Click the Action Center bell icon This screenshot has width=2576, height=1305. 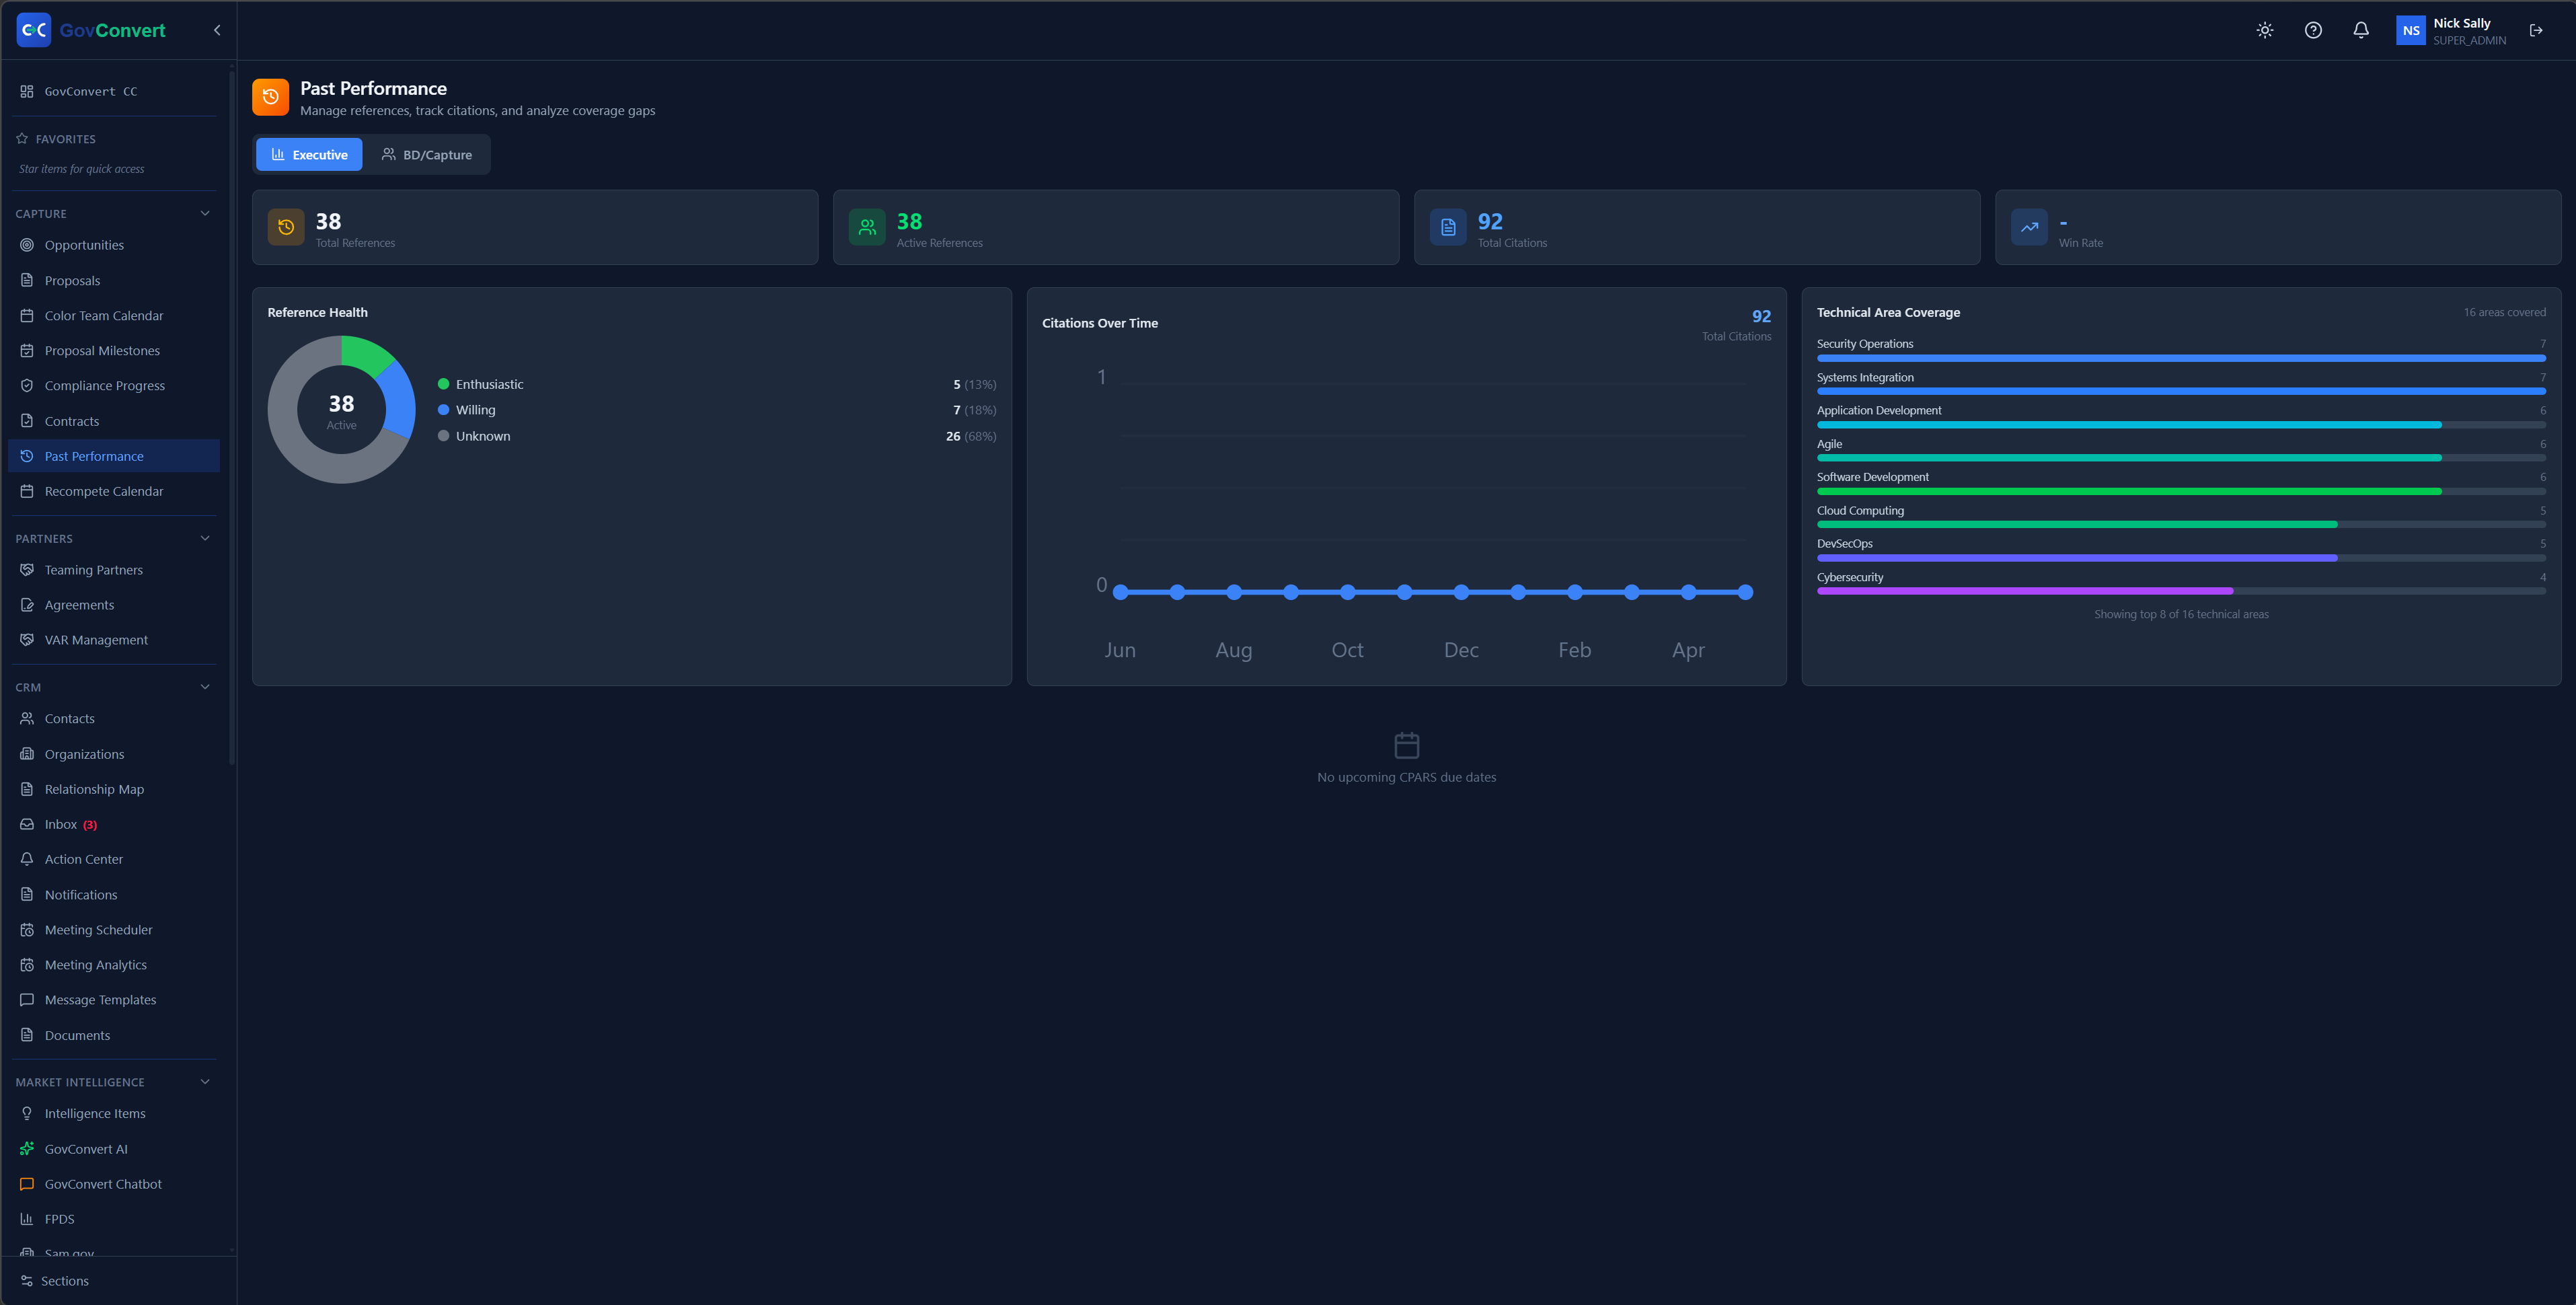tap(27, 859)
